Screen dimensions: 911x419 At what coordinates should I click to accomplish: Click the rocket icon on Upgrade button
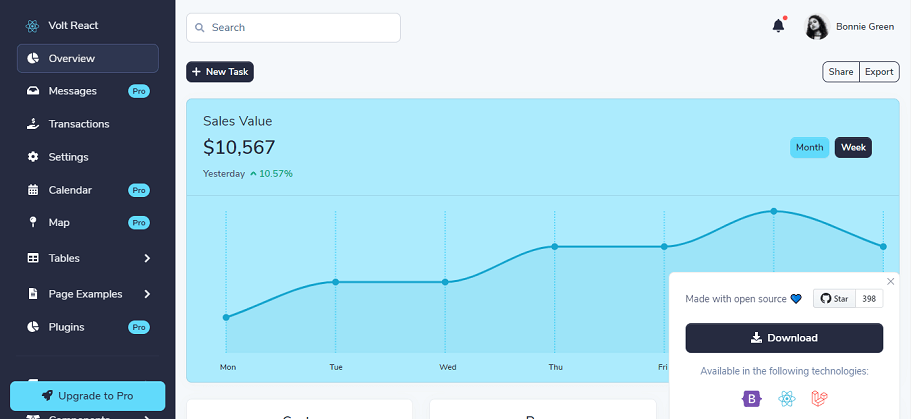(48, 396)
